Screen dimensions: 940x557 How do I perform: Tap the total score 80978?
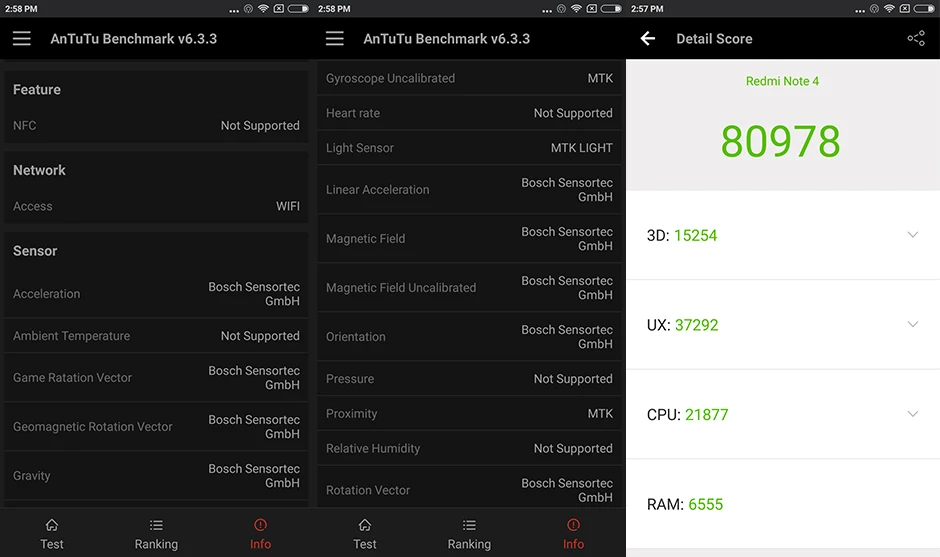pyautogui.click(x=780, y=141)
